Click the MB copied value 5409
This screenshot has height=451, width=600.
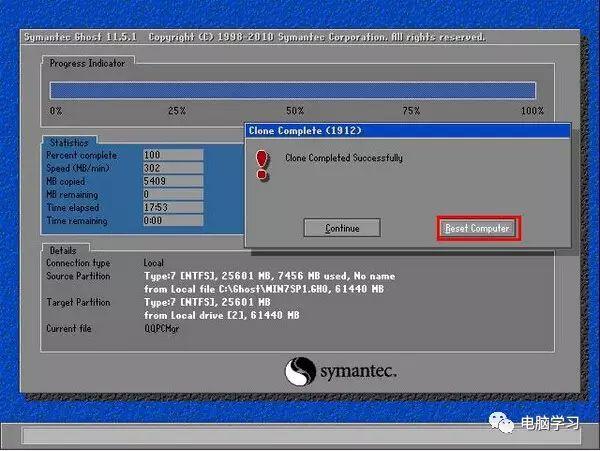point(172,181)
